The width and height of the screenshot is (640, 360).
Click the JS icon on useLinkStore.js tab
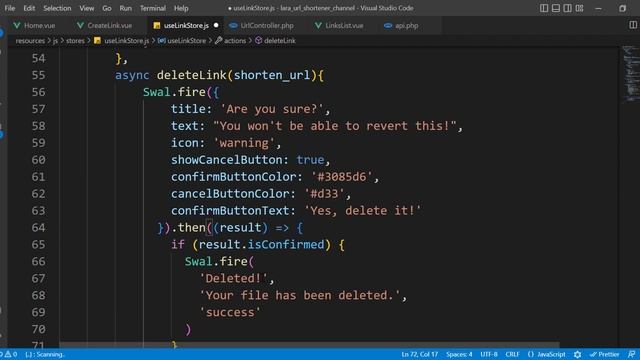point(157,25)
